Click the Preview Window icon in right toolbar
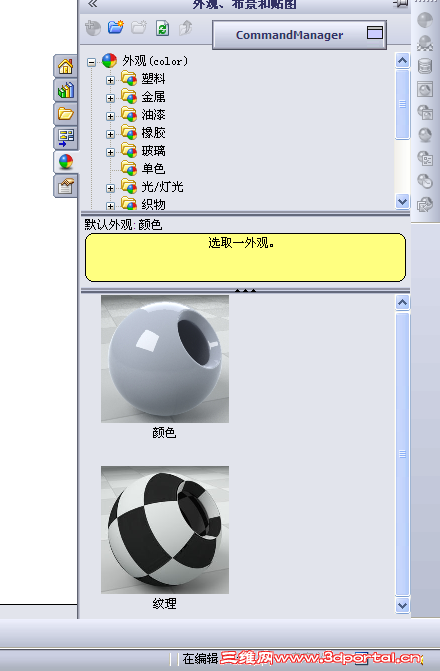This screenshot has width=440, height=671. coord(425,89)
